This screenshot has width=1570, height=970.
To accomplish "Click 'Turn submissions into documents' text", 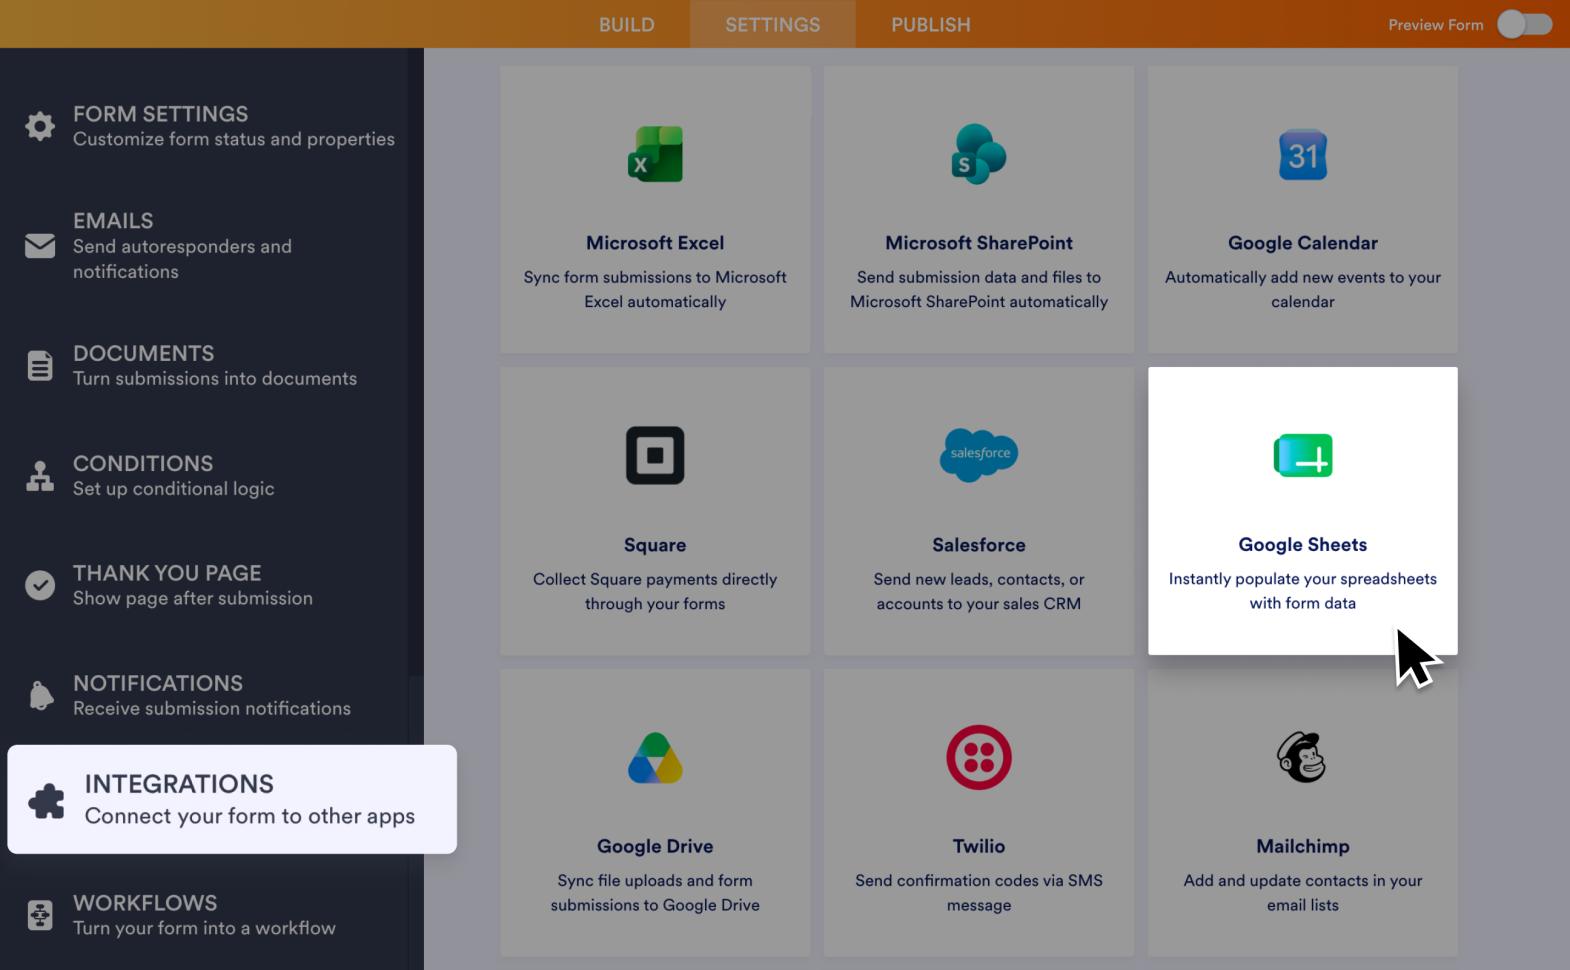I will [x=215, y=379].
